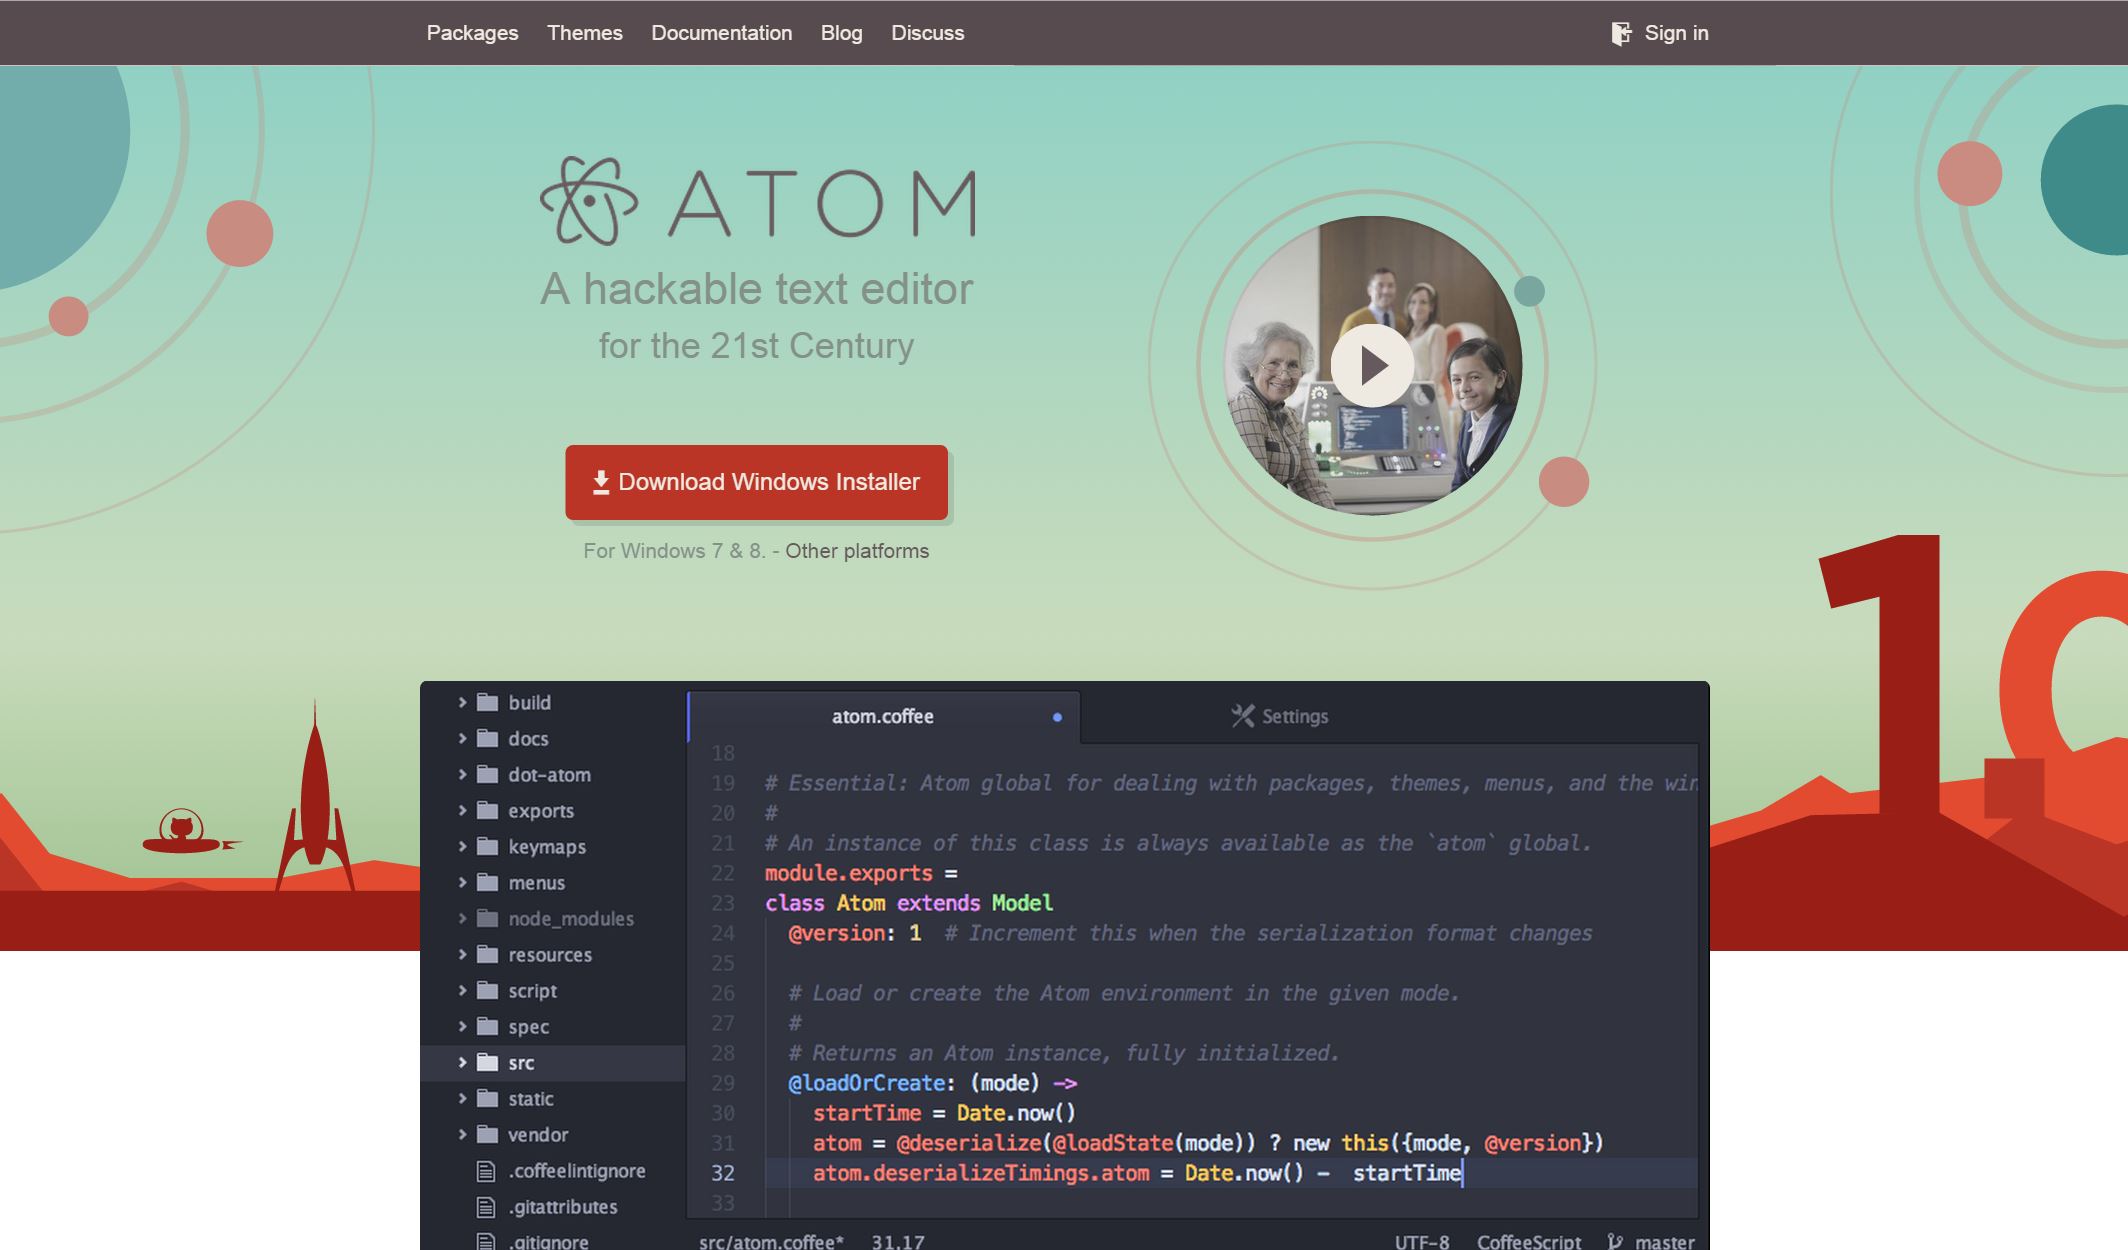Click the Atom logo icon

[589, 200]
